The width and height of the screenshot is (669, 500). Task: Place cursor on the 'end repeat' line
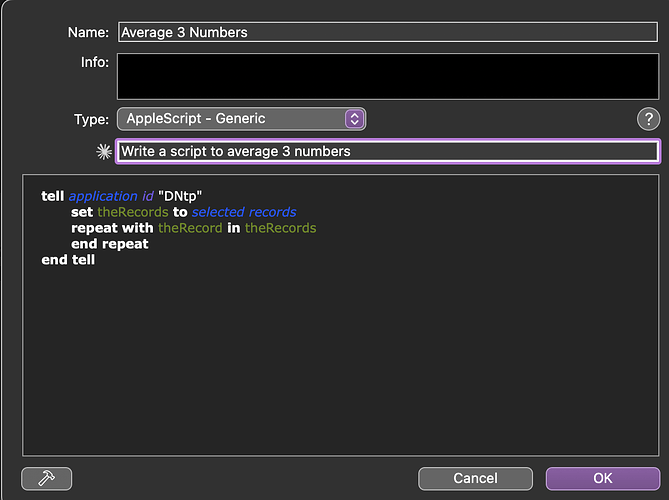[109, 244]
